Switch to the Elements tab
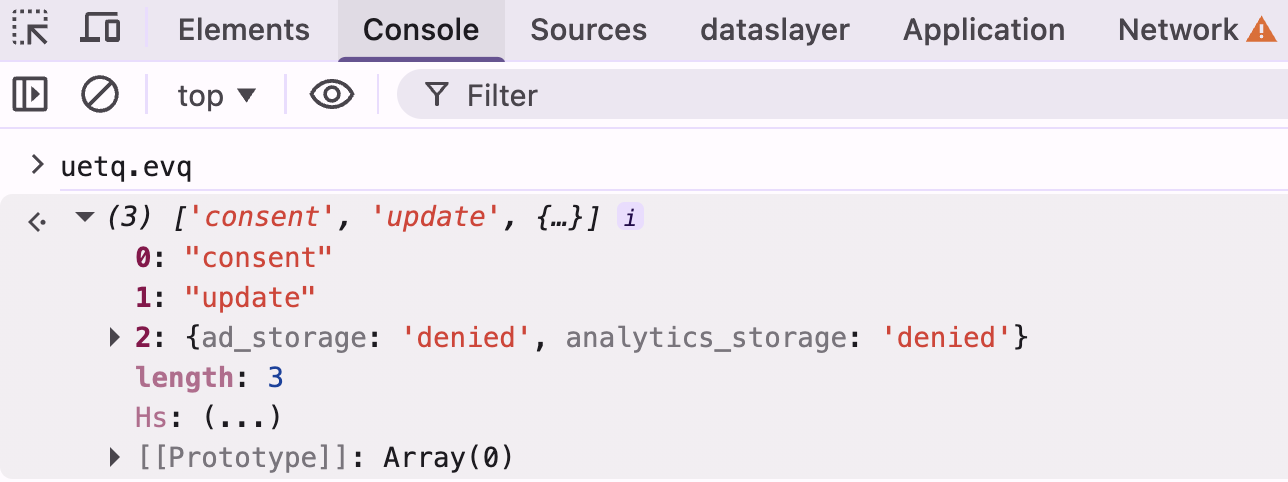This screenshot has height=482, width=1288. click(244, 30)
